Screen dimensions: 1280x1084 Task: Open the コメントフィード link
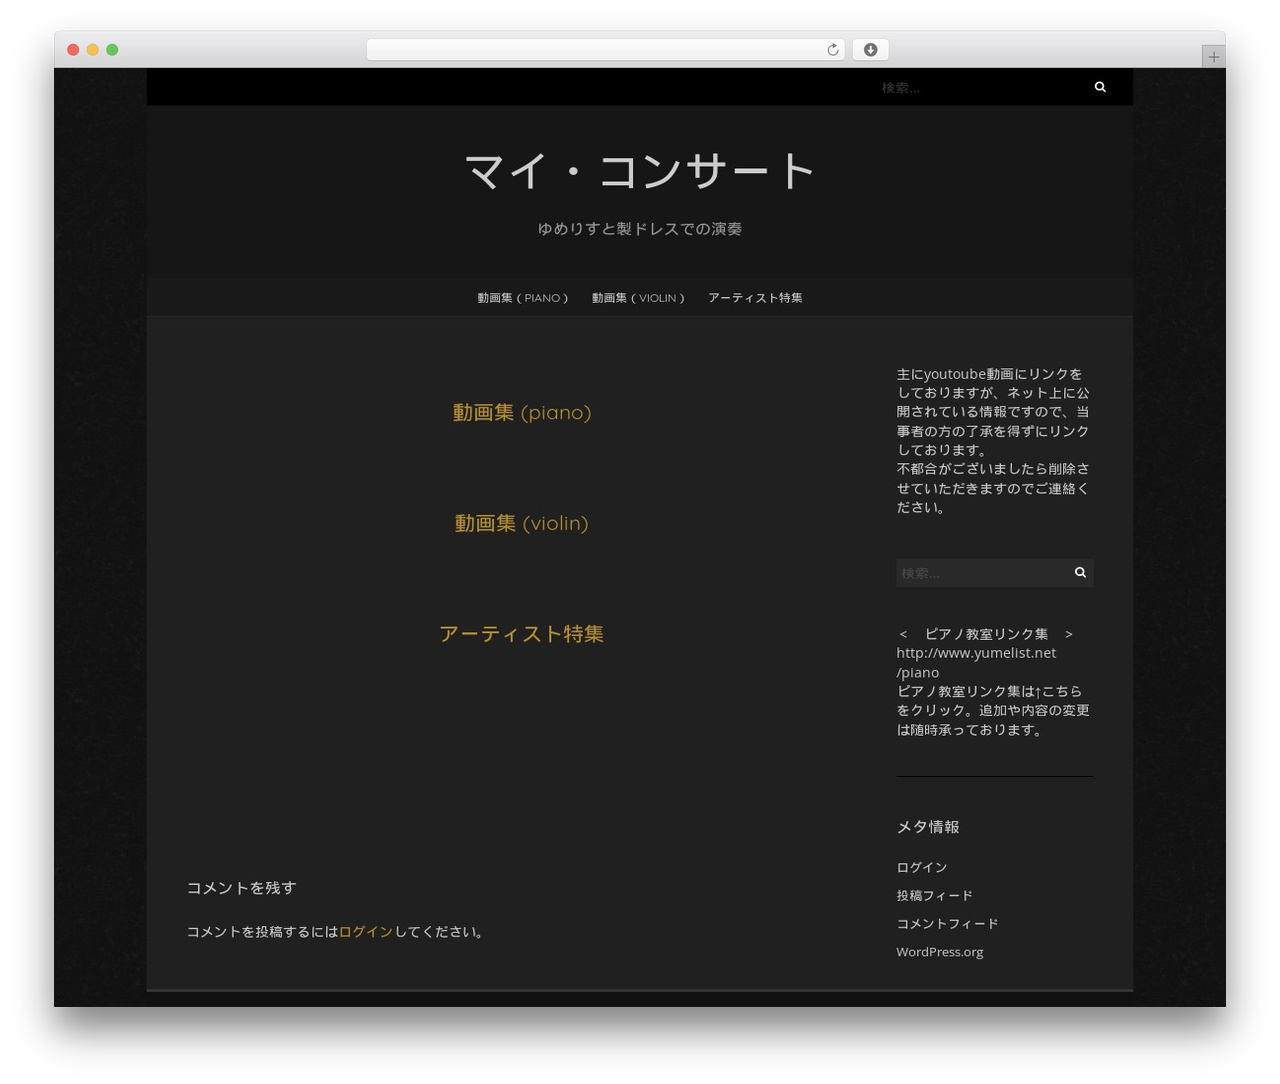948,923
